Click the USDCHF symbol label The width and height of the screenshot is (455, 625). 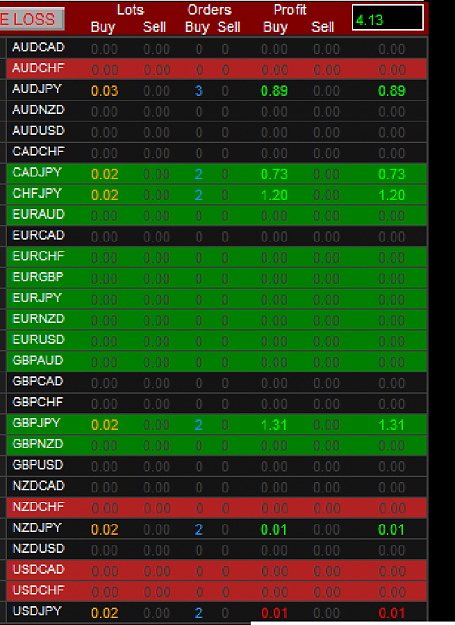click(x=38, y=590)
